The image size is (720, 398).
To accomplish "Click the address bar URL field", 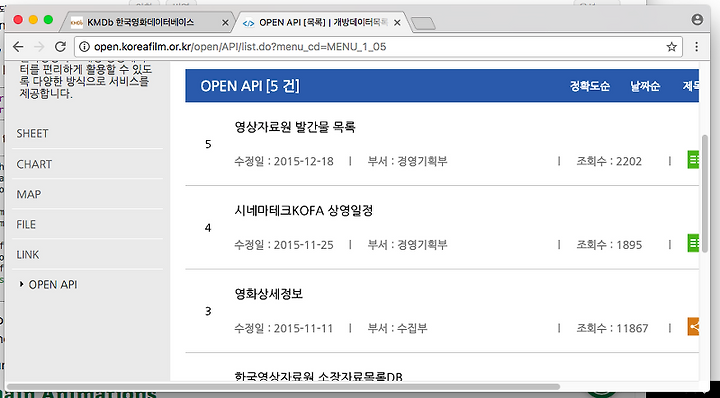I will click(377, 46).
